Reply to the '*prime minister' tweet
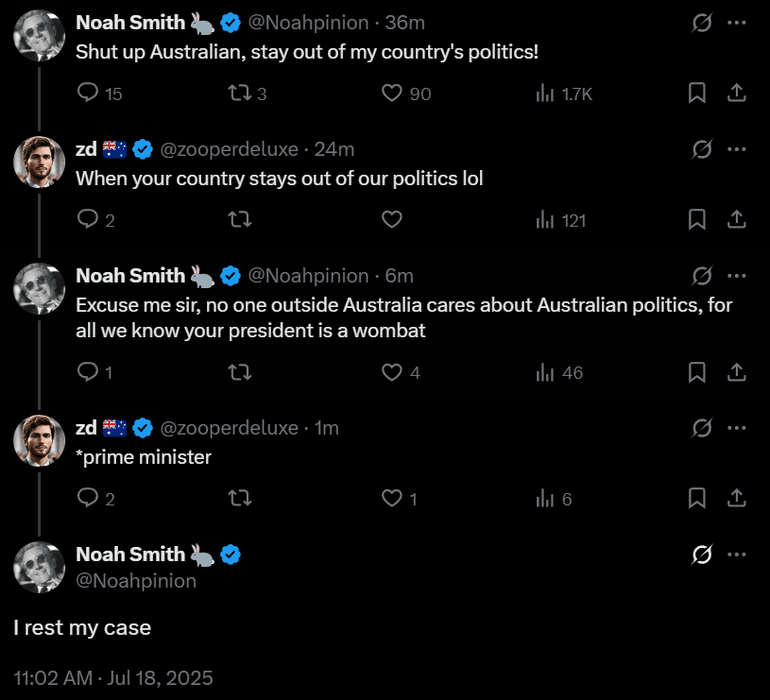Image resolution: width=770 pixels, height=700 pixels. pos(88,498)
